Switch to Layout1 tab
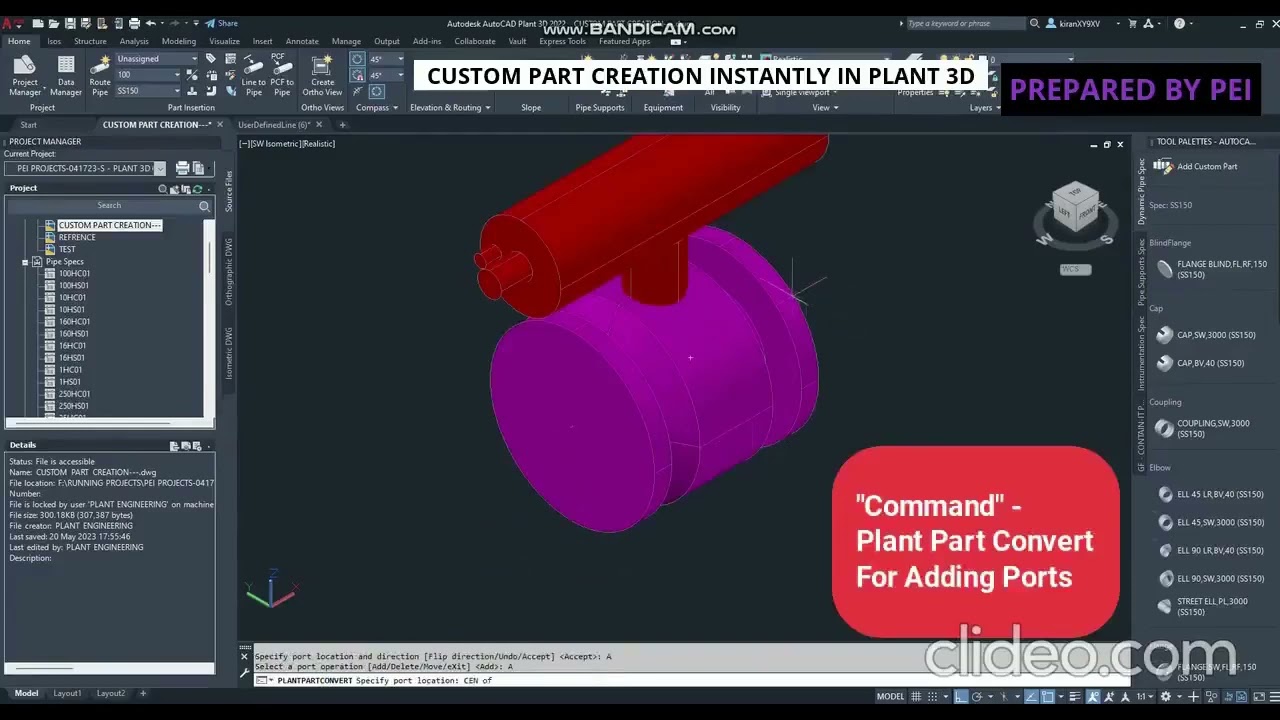 [67, 693]
